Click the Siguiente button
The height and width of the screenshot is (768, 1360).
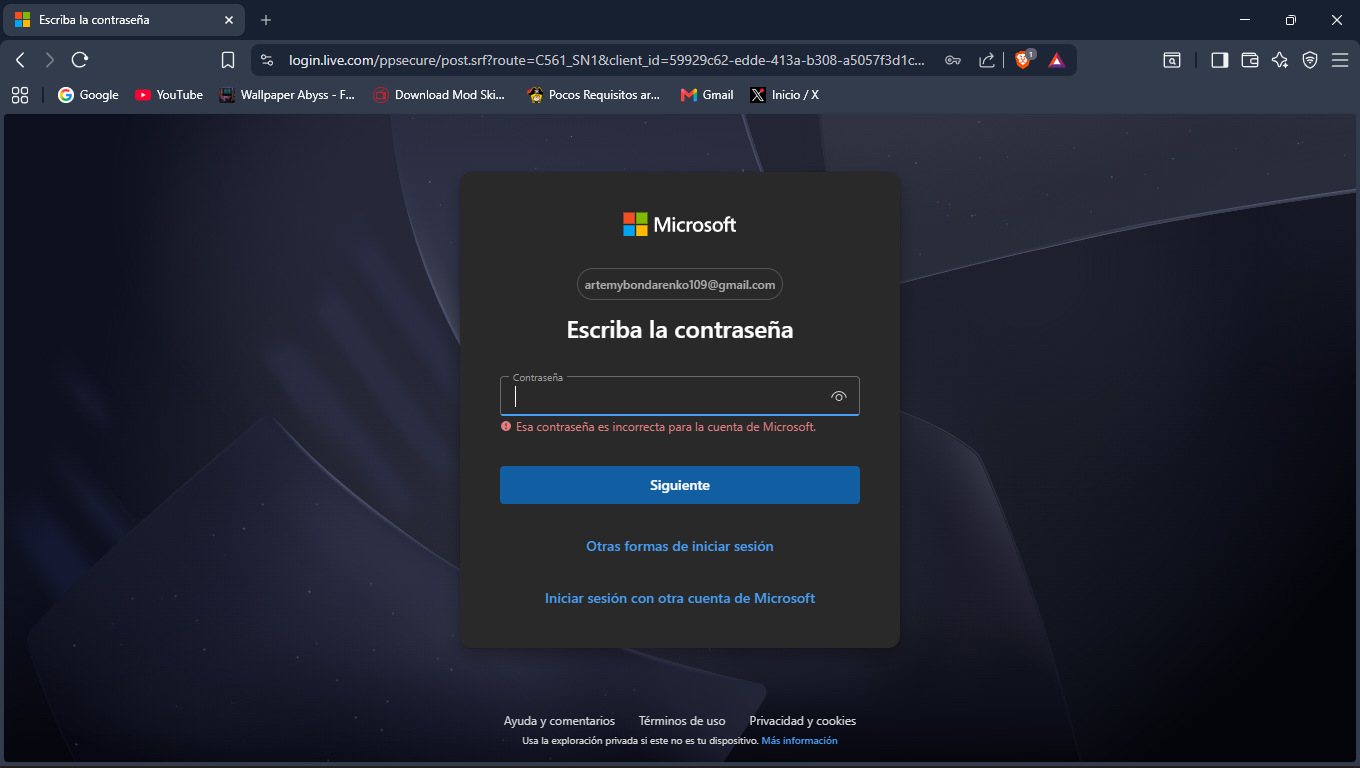[680, 485]
